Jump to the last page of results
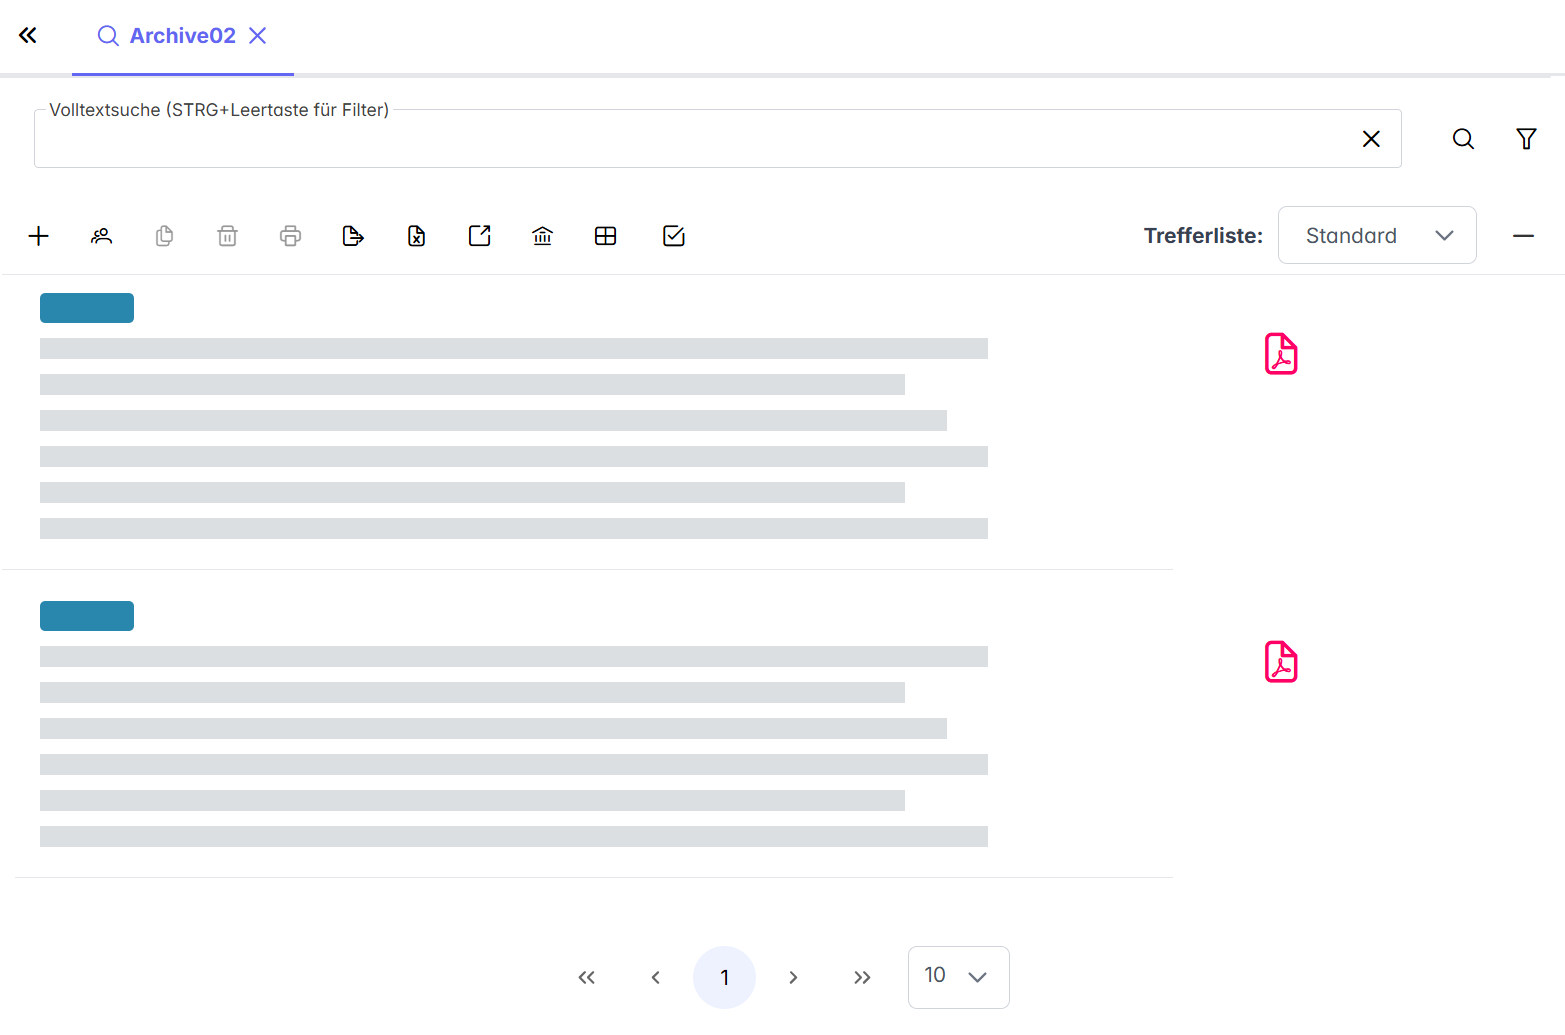 pyautogui.click(x=862, y=977)
